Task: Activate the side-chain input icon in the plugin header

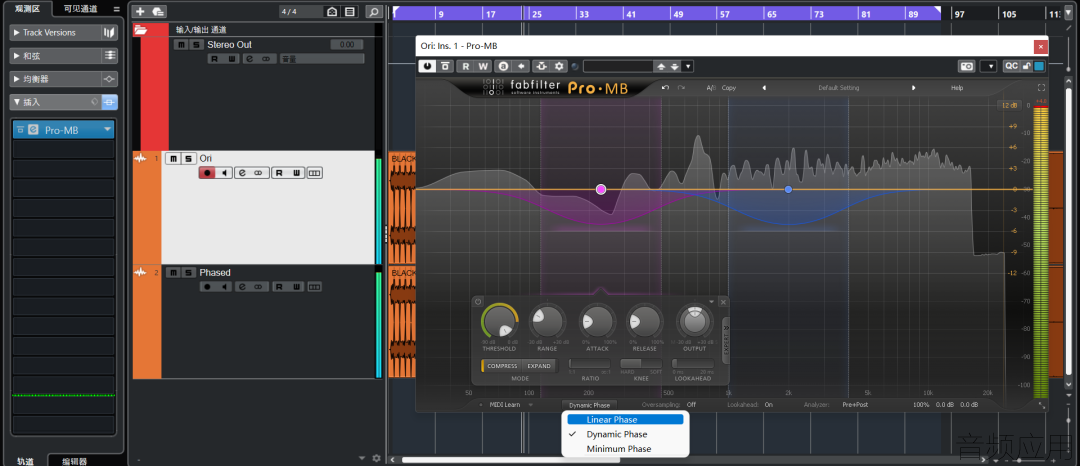Action: pyautogui.click(x=541, y=66)
